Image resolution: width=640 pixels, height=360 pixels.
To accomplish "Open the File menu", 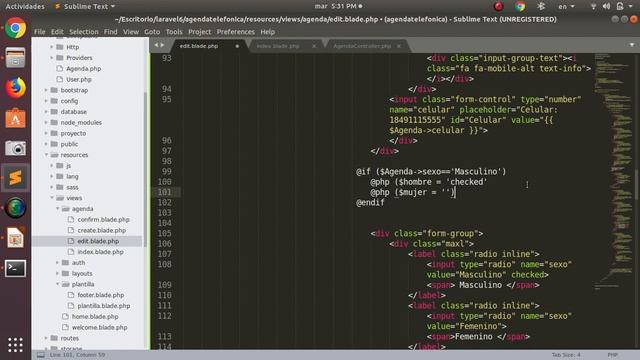I will [x=40, y=32].
